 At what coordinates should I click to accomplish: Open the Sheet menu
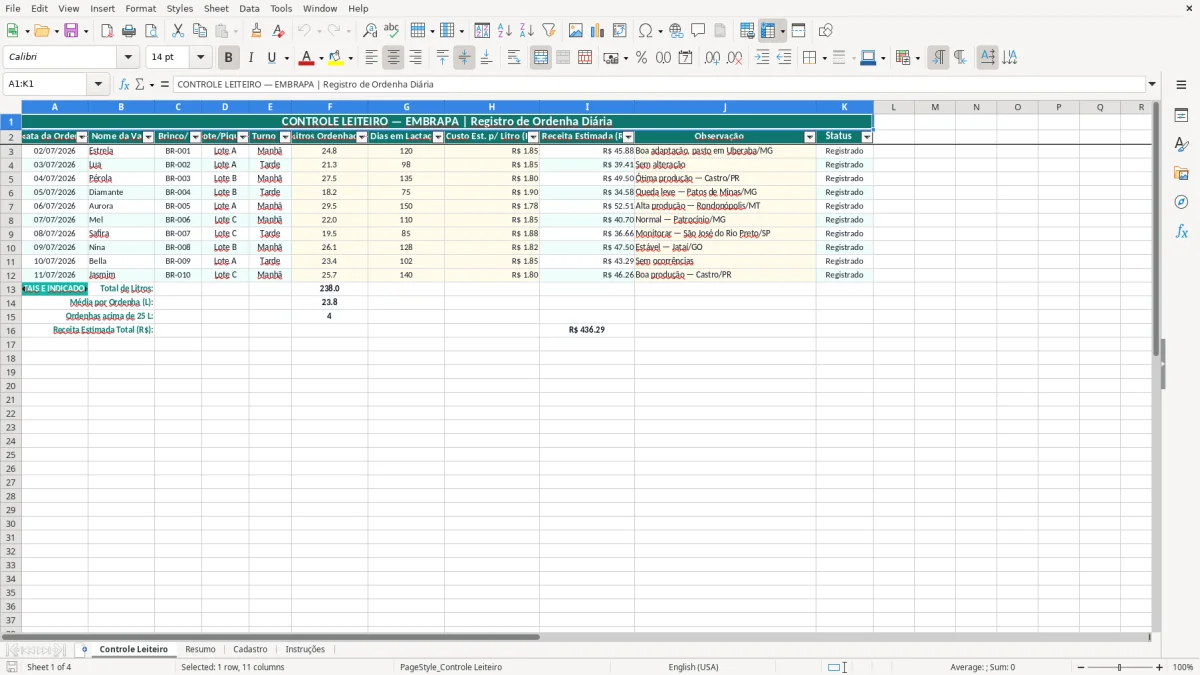pos(216,8)
